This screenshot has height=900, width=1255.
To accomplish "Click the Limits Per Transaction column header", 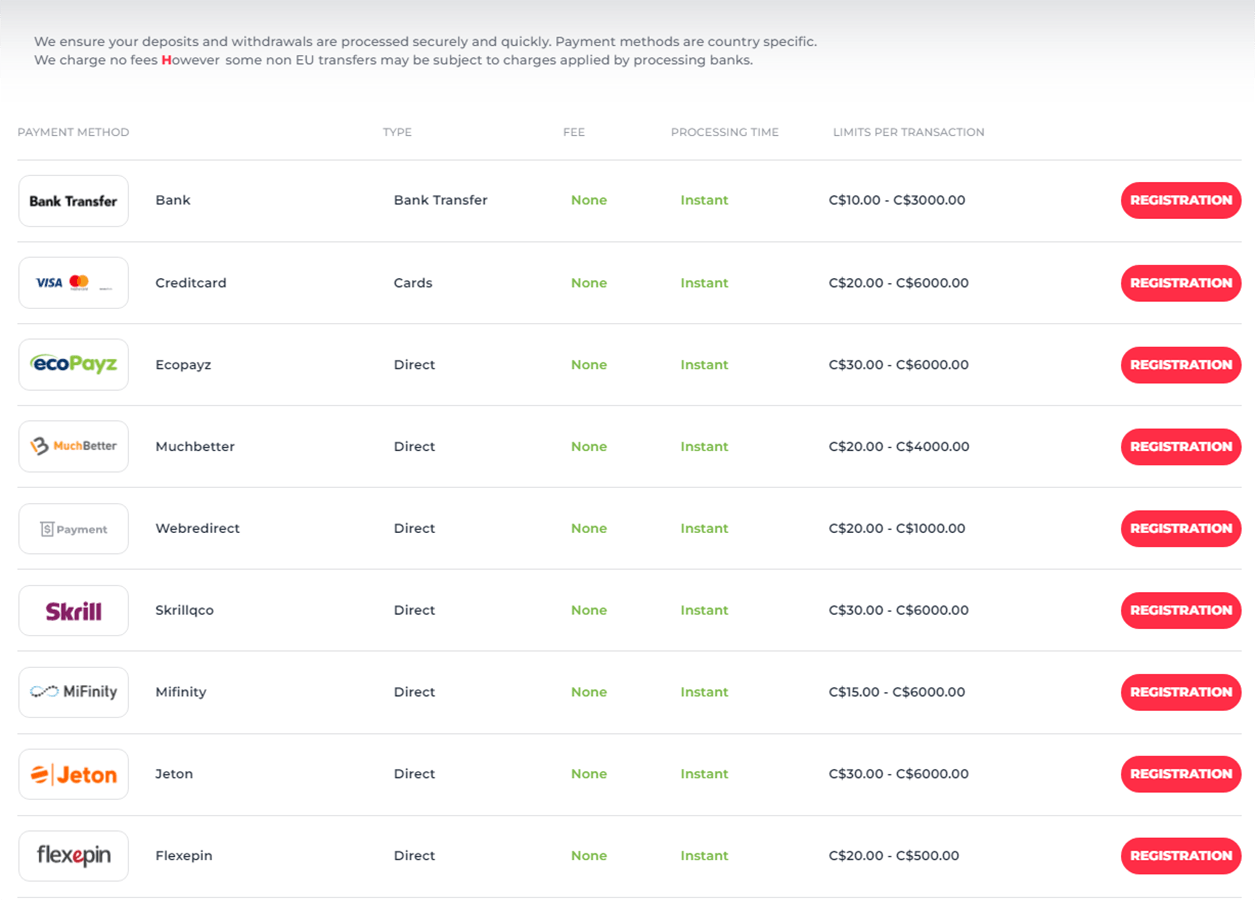I will pos(908,132).
